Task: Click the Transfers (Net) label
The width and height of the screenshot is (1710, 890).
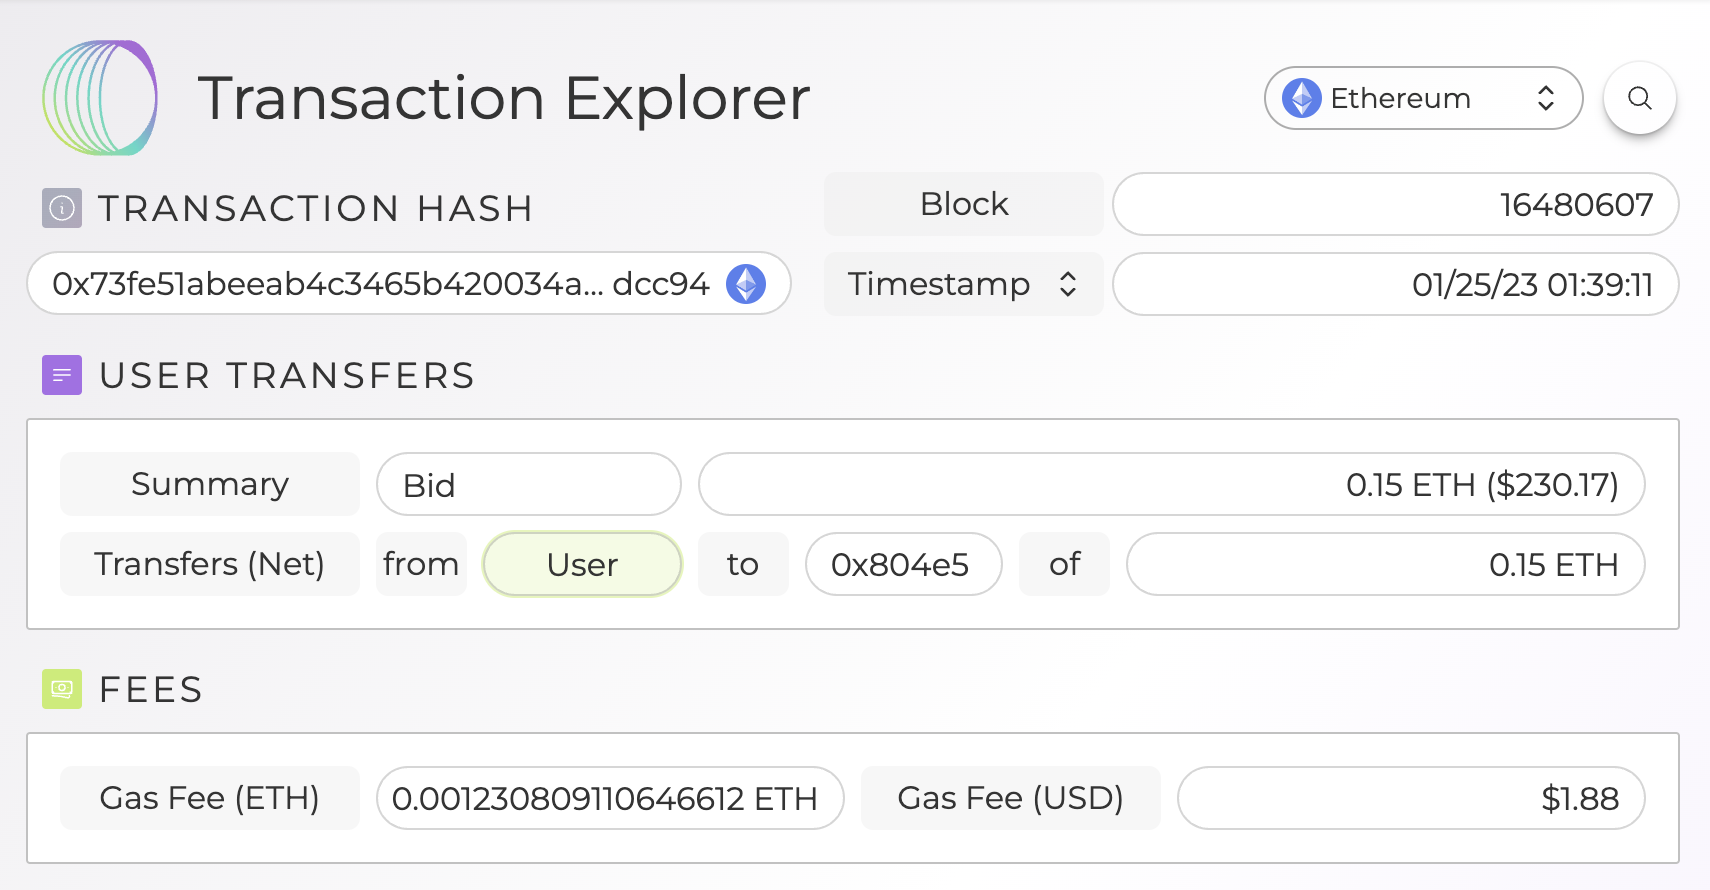Action: pyautogui.click(x=210, y=564)
